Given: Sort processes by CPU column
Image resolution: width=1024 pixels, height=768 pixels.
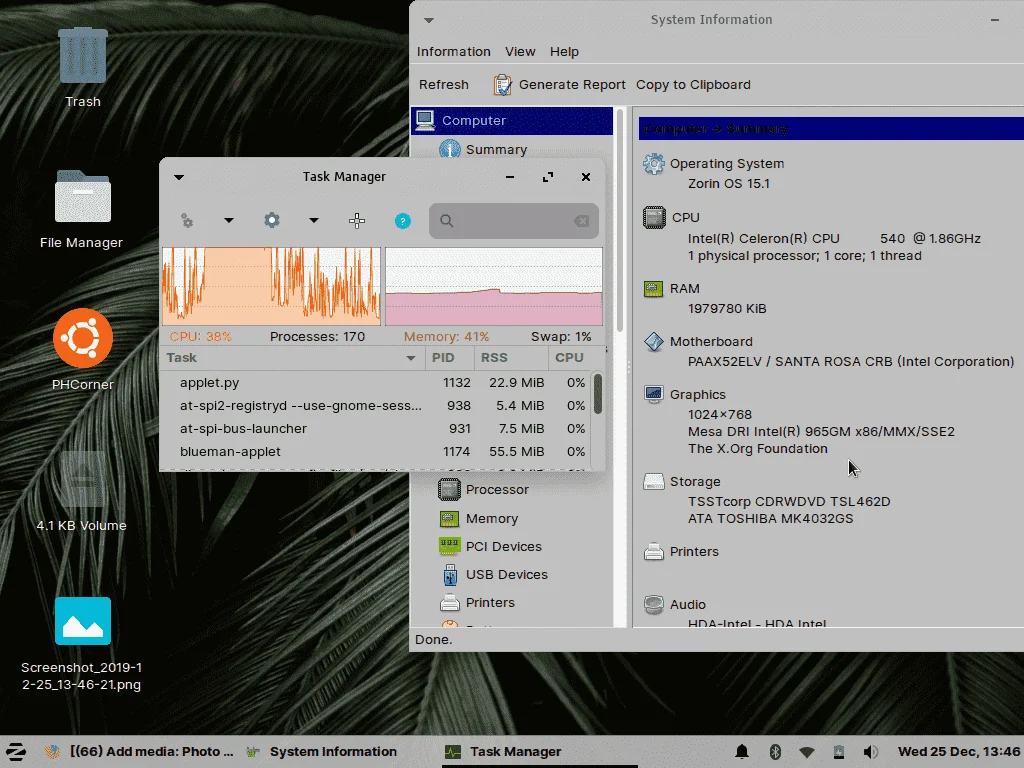Looking at the screenshot, I should [x=569, y=358].
